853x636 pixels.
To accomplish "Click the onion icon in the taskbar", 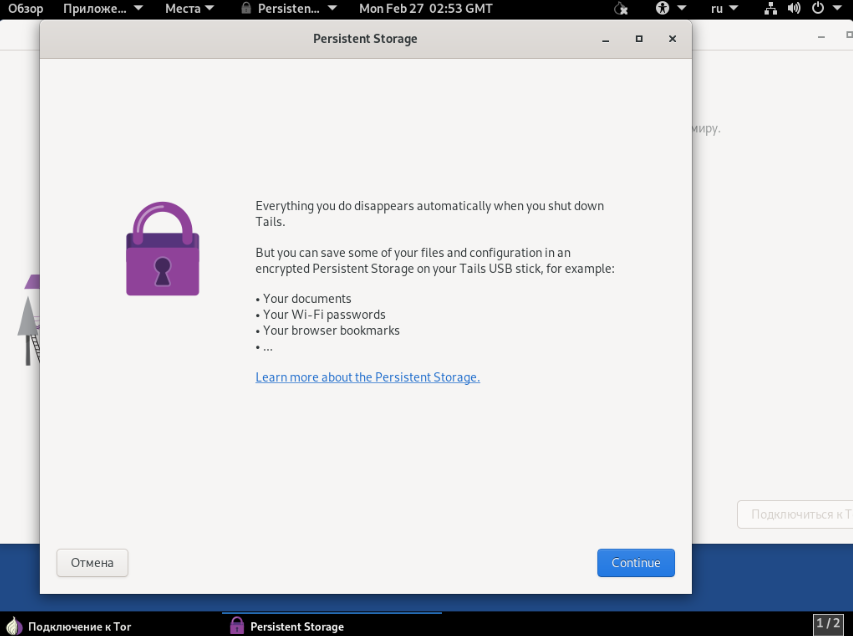I will 14,626.
